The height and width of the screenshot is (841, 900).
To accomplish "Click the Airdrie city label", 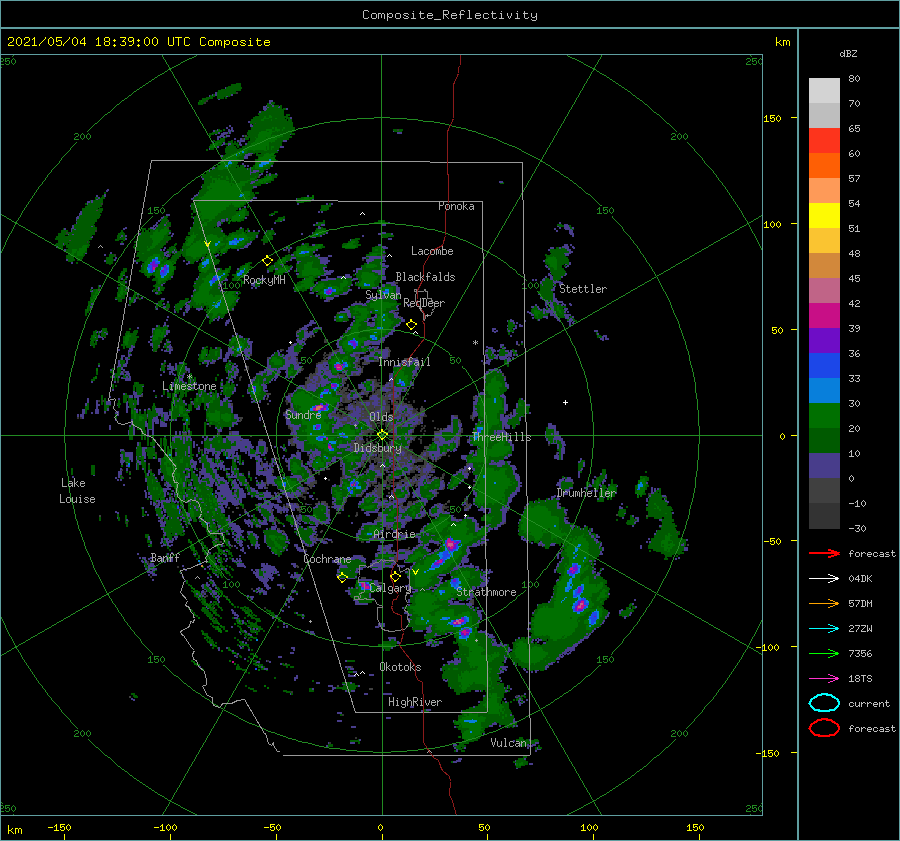I will (394, 534).
